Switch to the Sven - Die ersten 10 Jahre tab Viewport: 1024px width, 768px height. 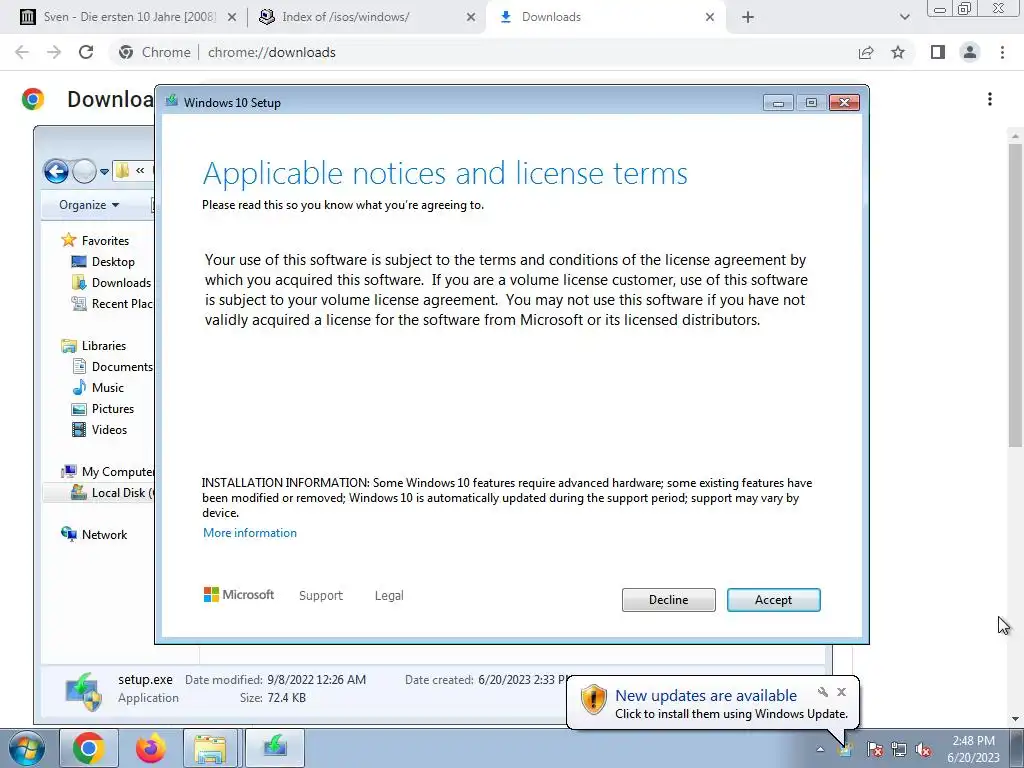click(x=129, y=17)
